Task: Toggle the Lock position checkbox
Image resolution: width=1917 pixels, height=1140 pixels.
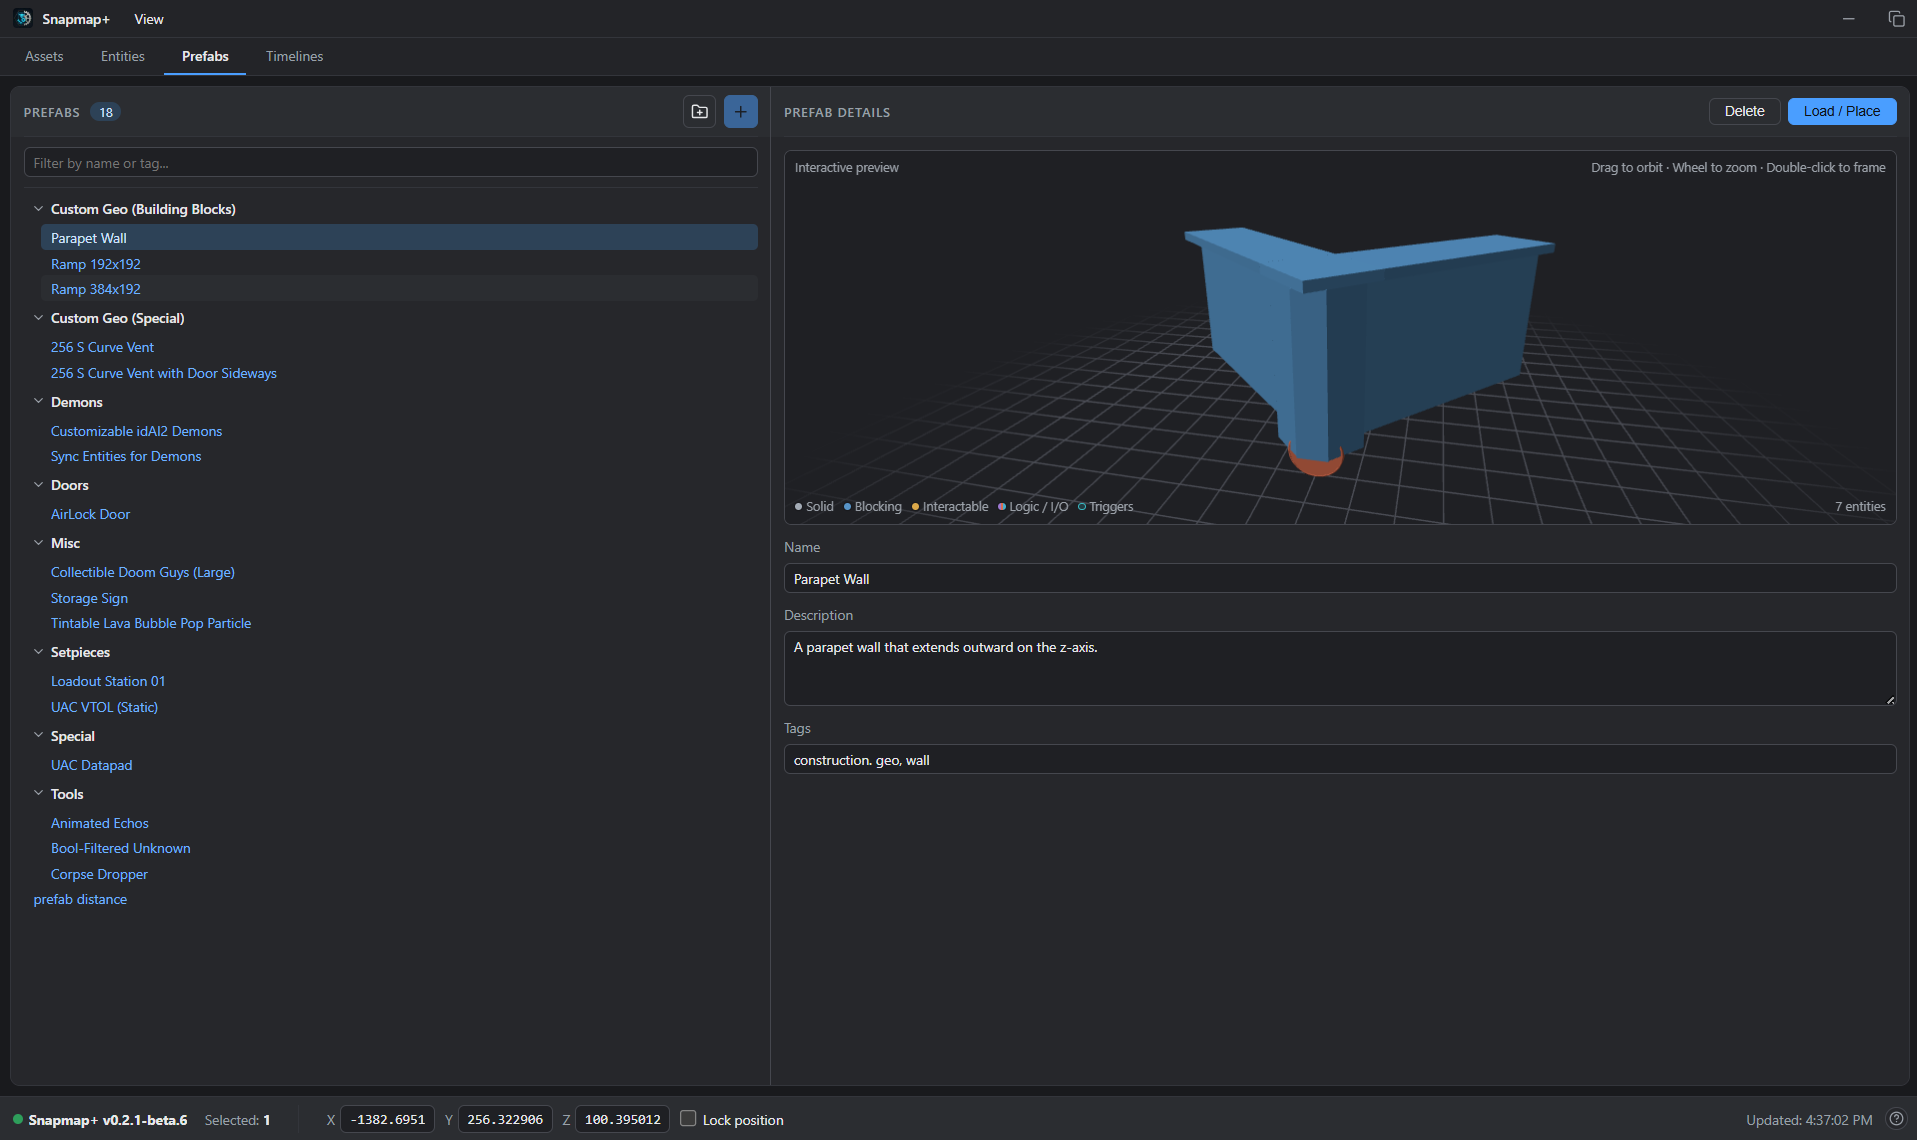Action: 688,1119
